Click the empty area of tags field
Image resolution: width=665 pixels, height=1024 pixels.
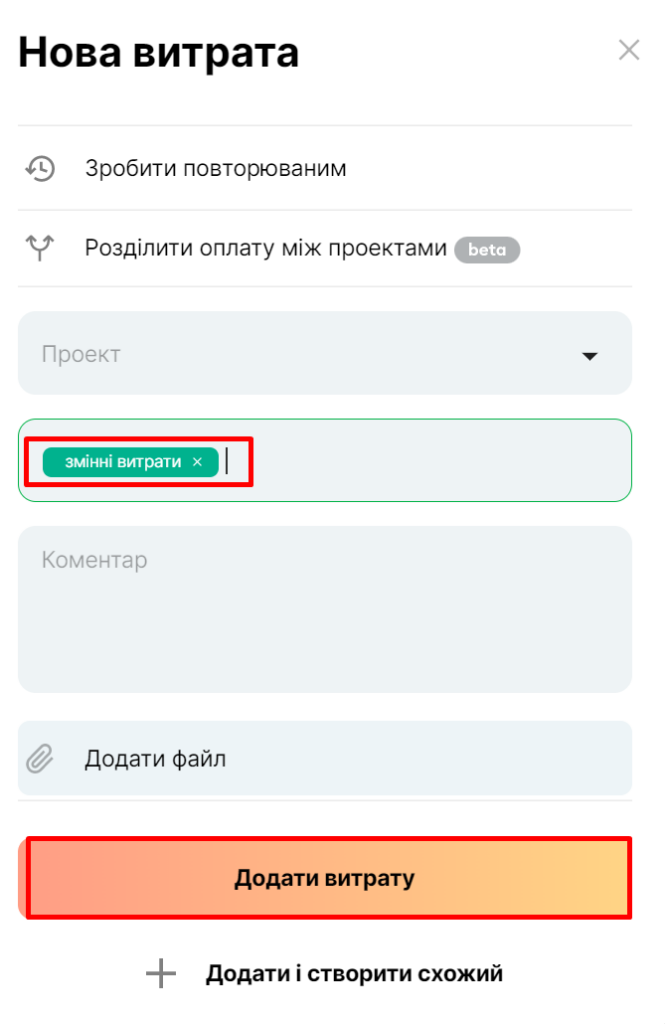click(x=431, y=461)
